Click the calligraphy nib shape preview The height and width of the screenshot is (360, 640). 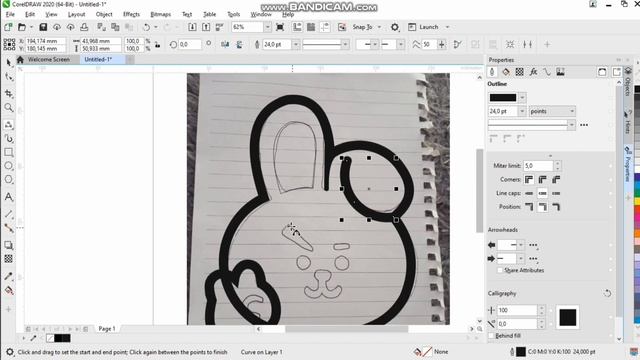pyautogui.click(x=567, y=317)
